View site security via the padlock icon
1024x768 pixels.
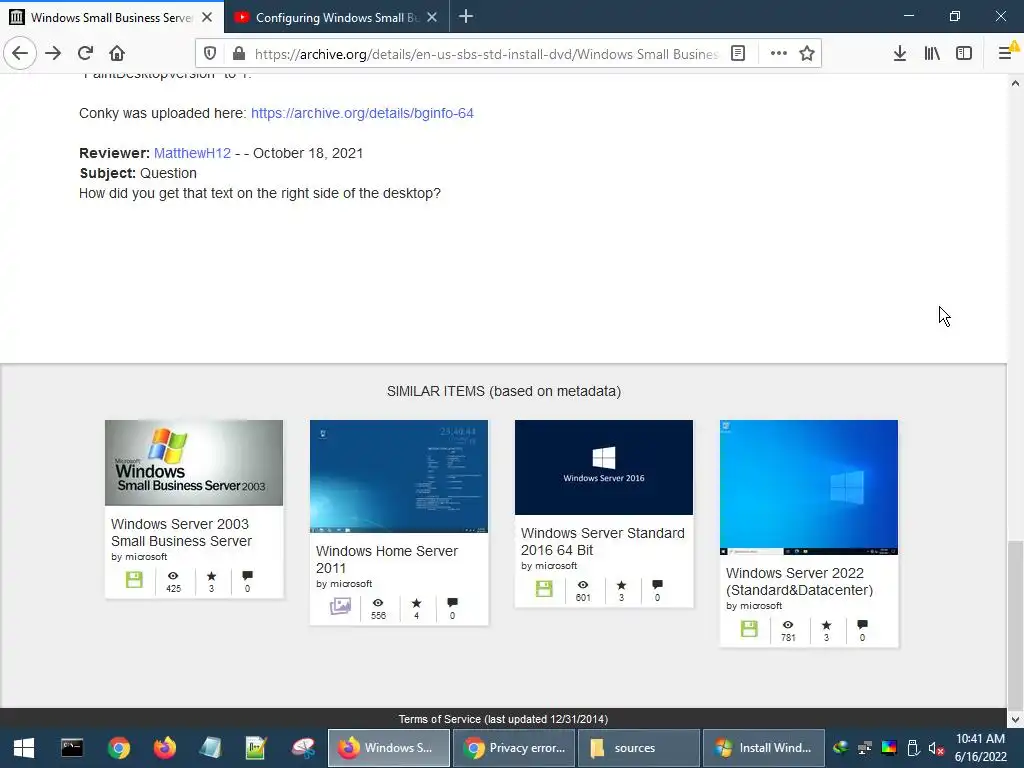(238, 54)
